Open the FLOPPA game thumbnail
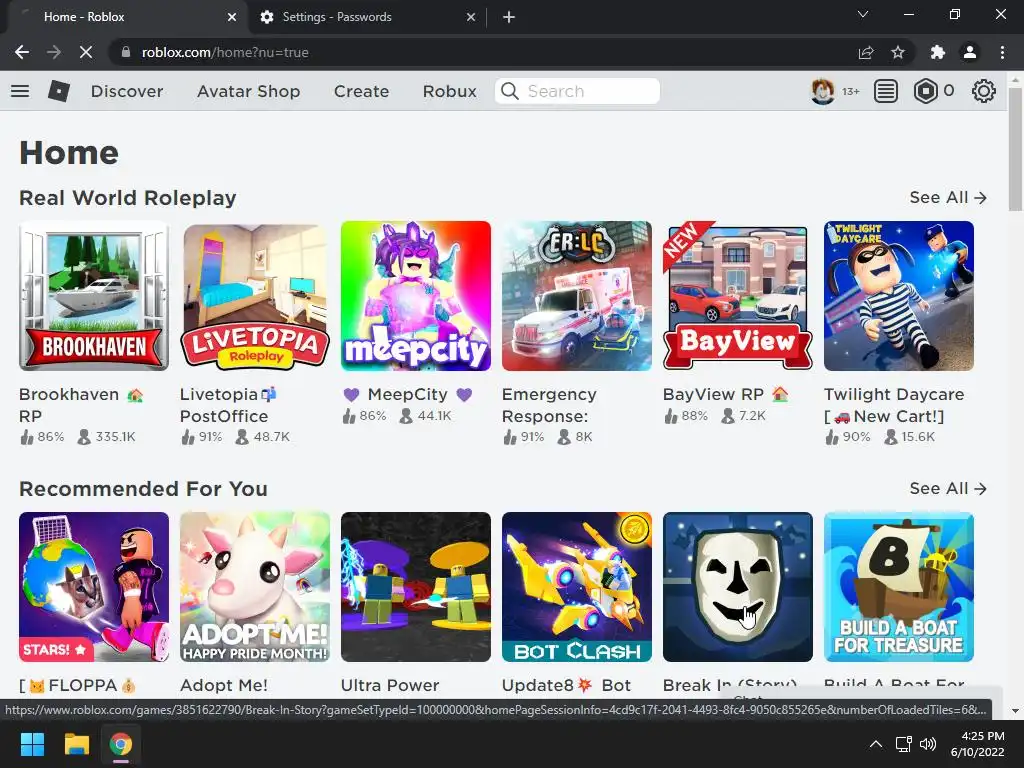Image resolution: width=1024 pixels, height=768 pixels. point(94,587)
